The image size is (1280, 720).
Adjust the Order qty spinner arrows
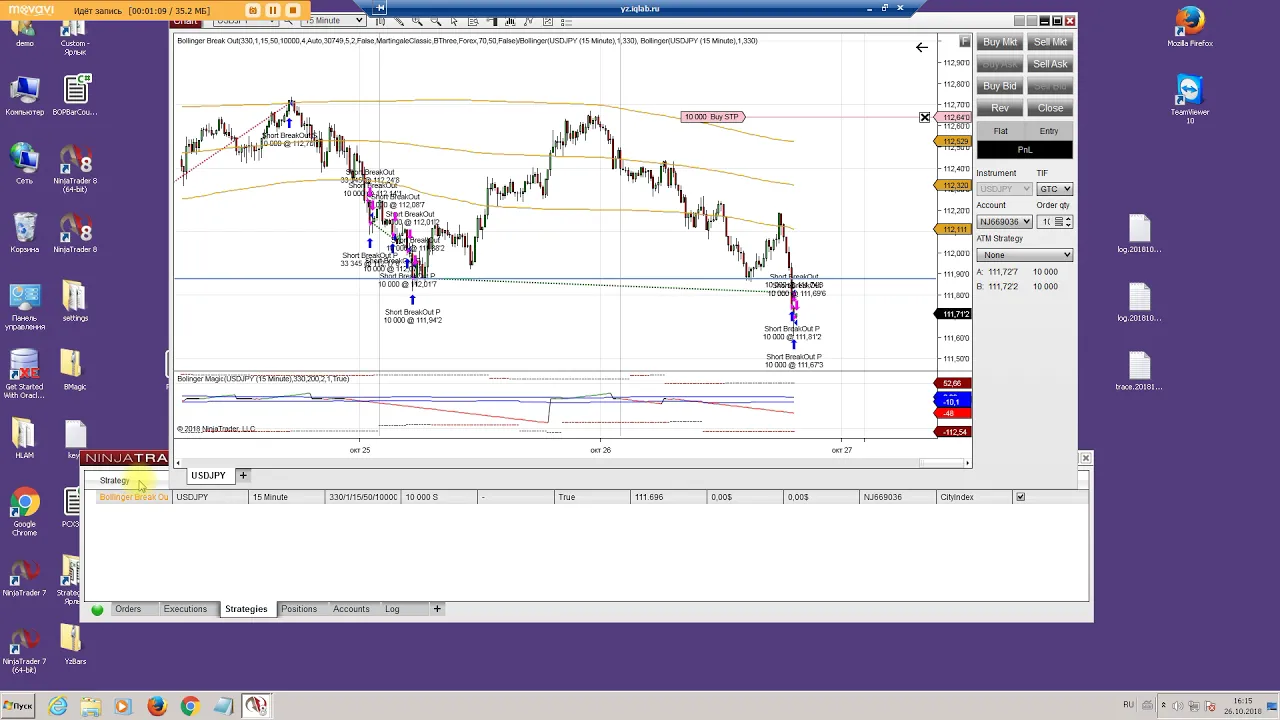[1068, 222]
